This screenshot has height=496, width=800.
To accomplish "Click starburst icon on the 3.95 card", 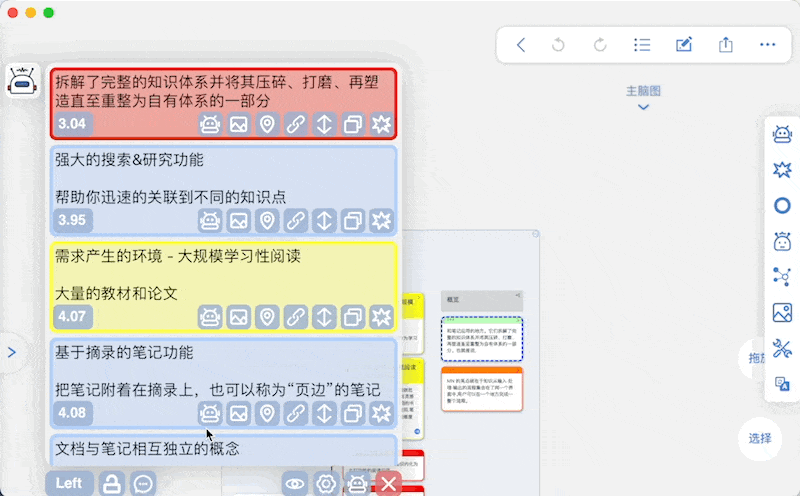I will point(382,220).
